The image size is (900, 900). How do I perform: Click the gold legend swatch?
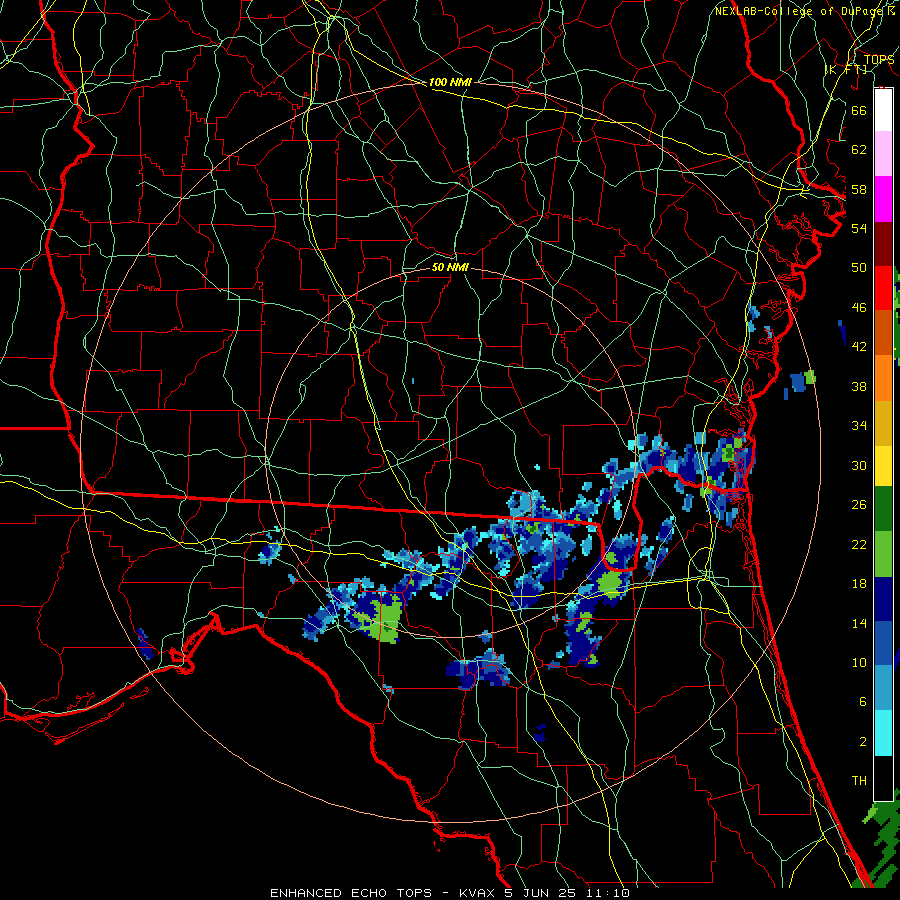pos(883,423)
